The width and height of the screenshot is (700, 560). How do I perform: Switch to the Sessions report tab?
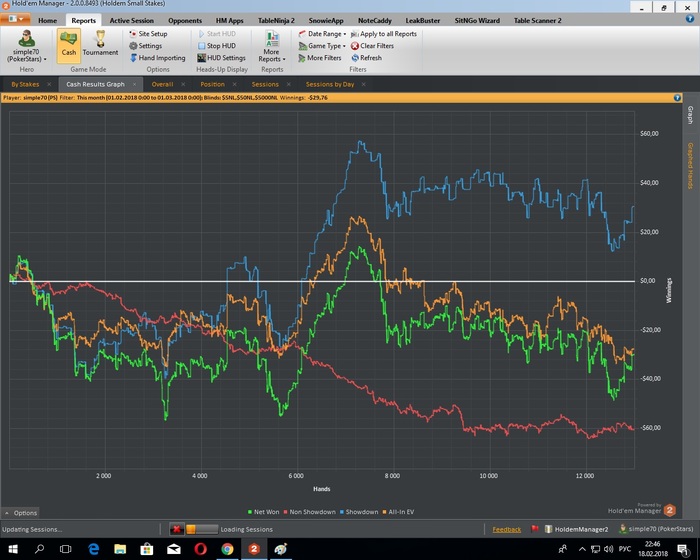[x=265, y=84]
